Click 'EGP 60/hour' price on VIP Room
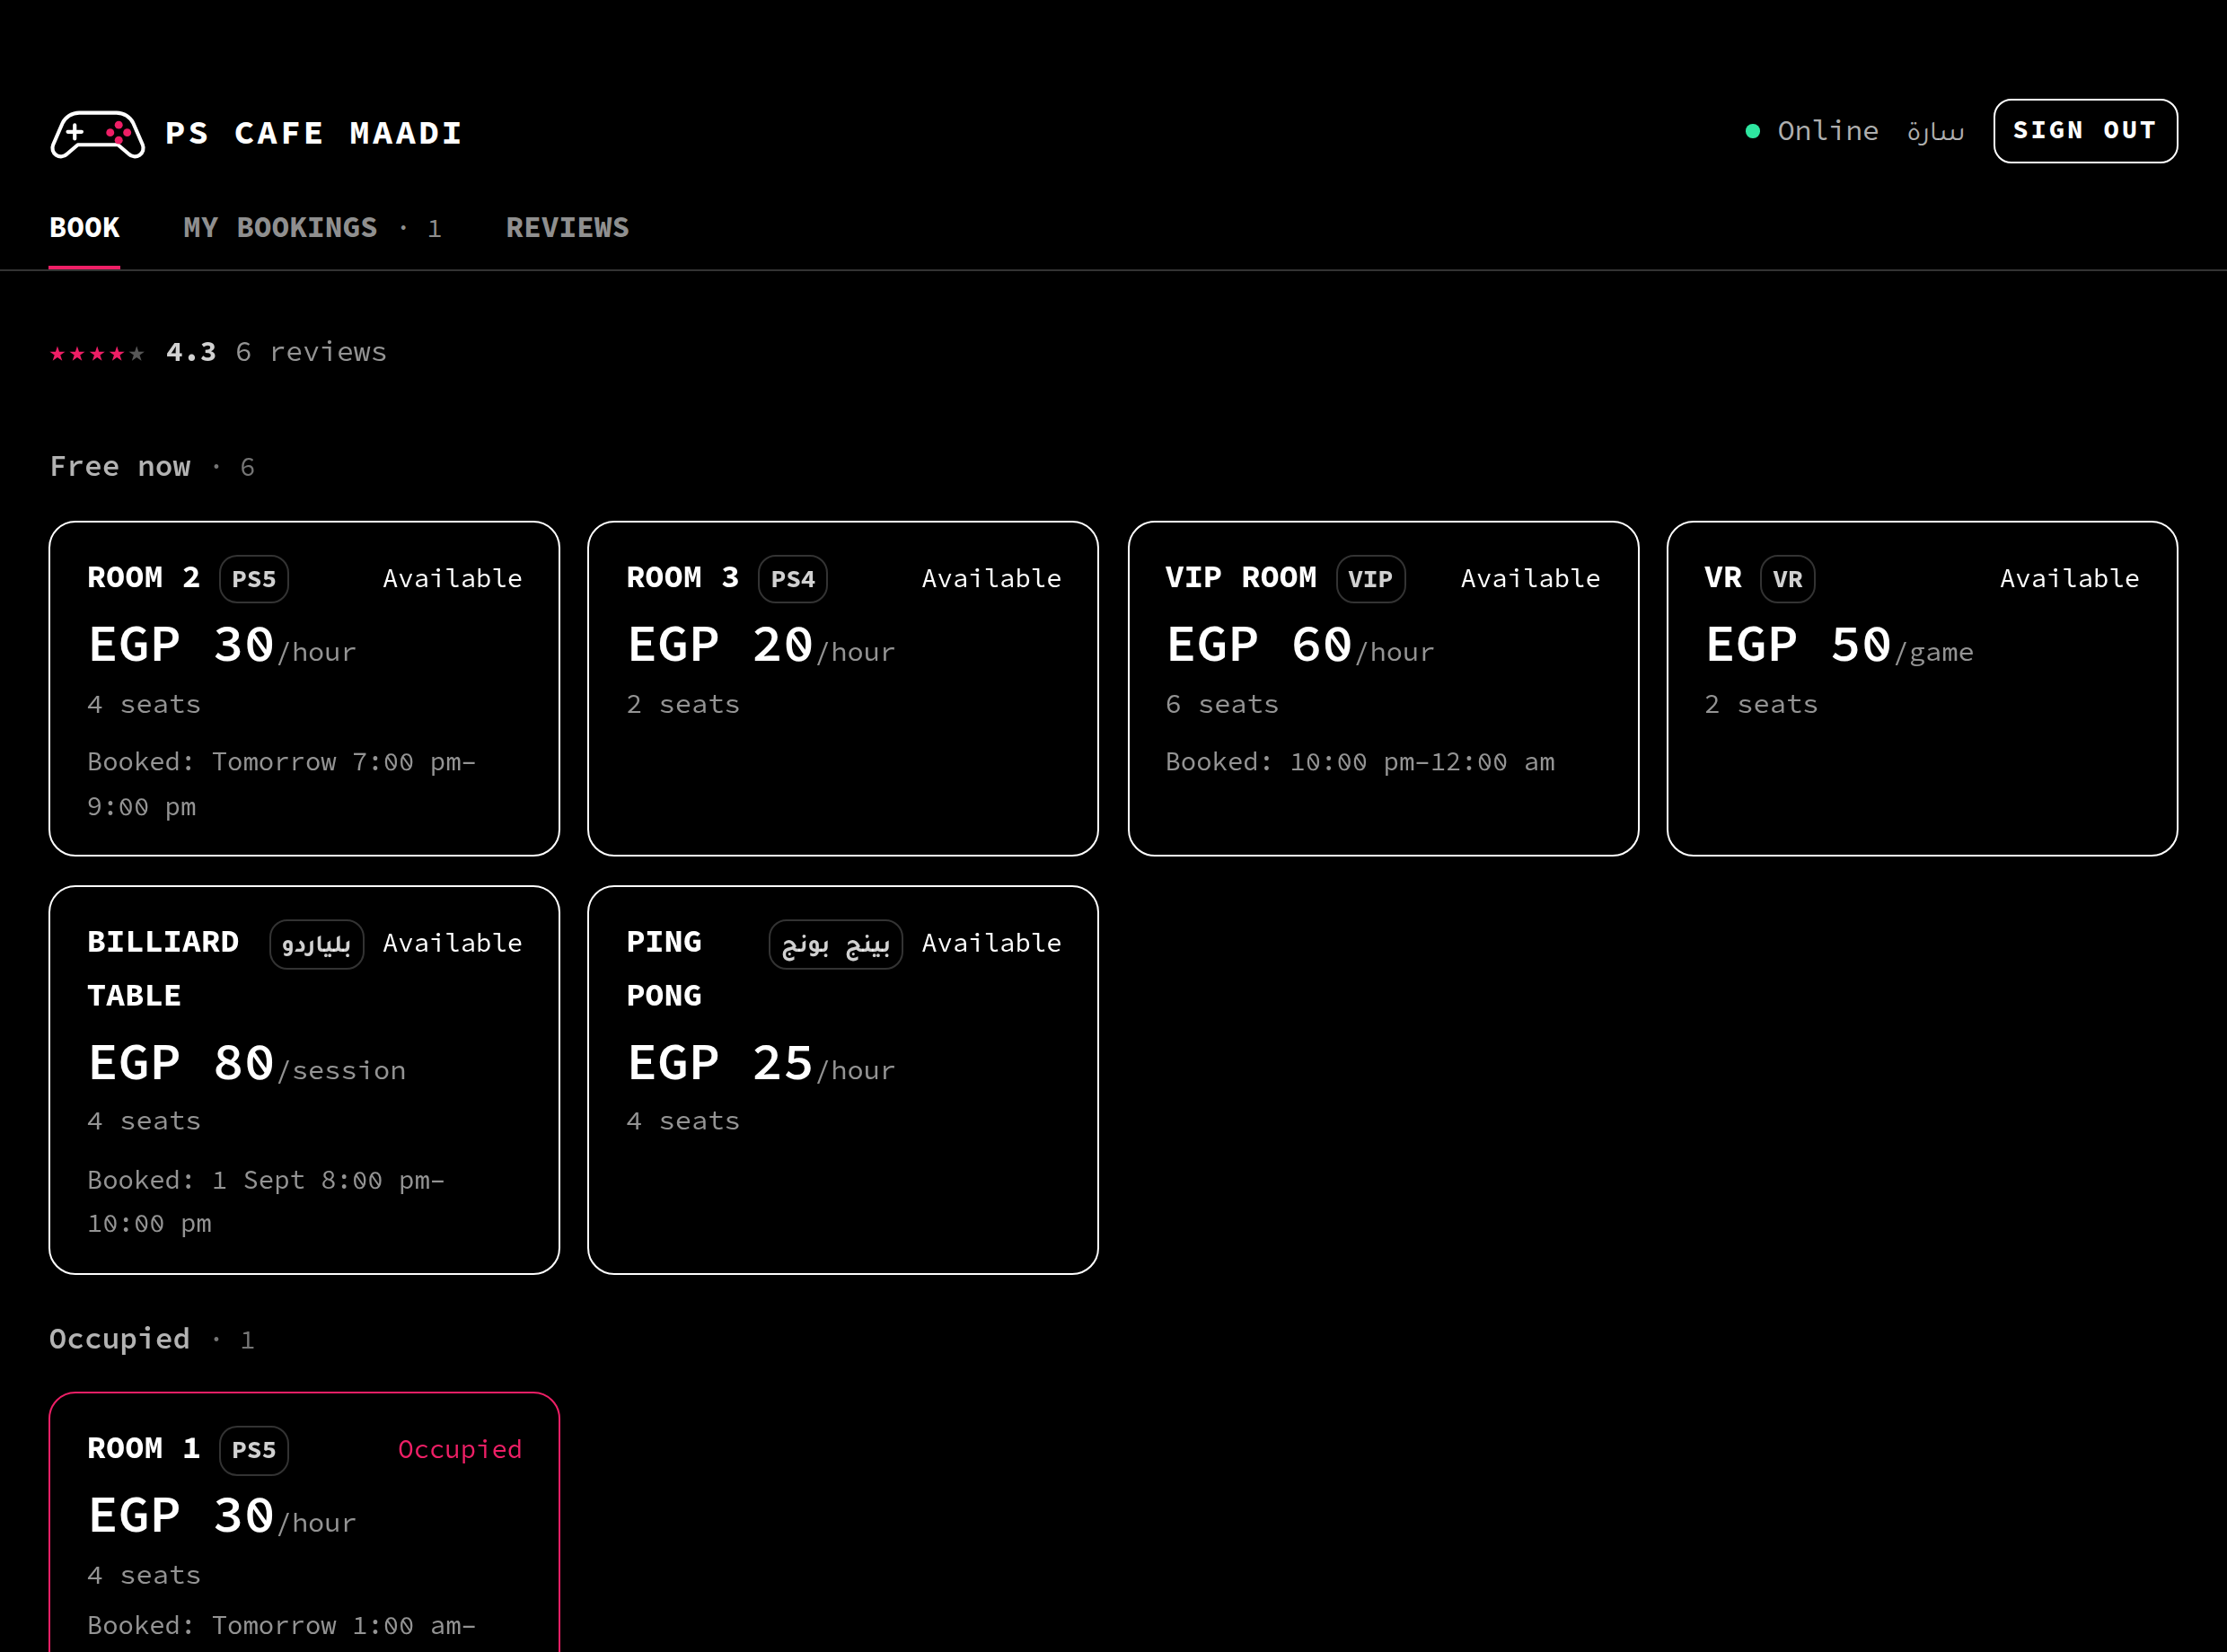This screenshot has width=2227, height=1652. click(1300, 646)
